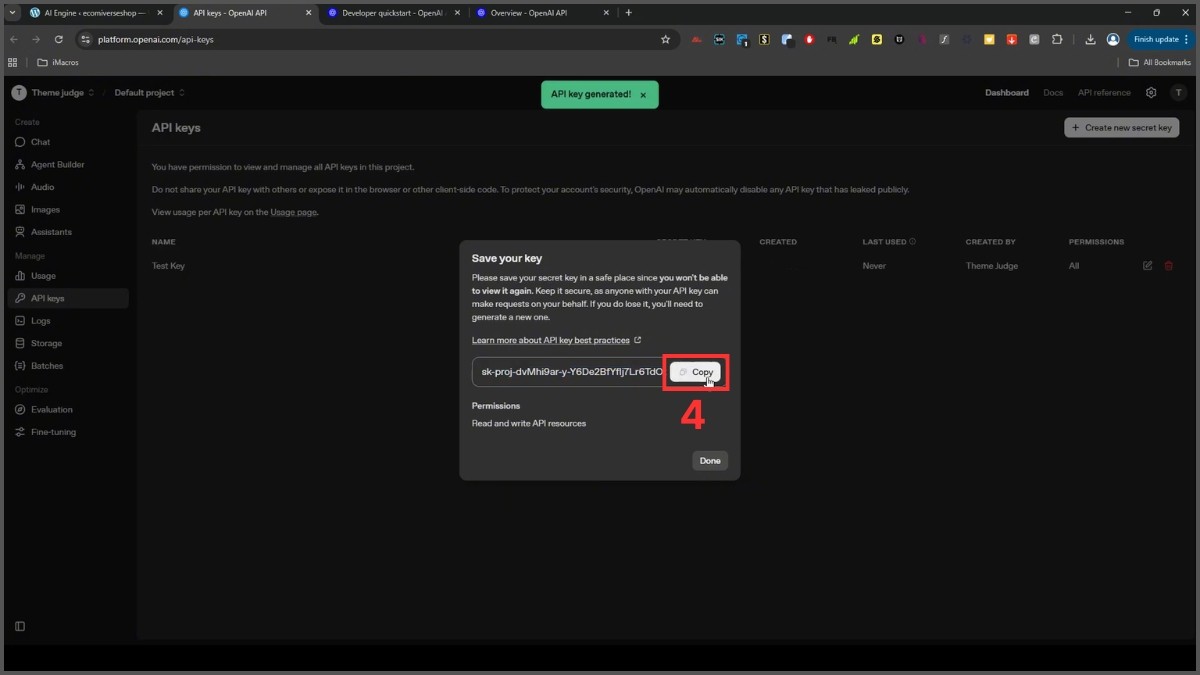Open the iMacros bookmark folder

point(58,62)
